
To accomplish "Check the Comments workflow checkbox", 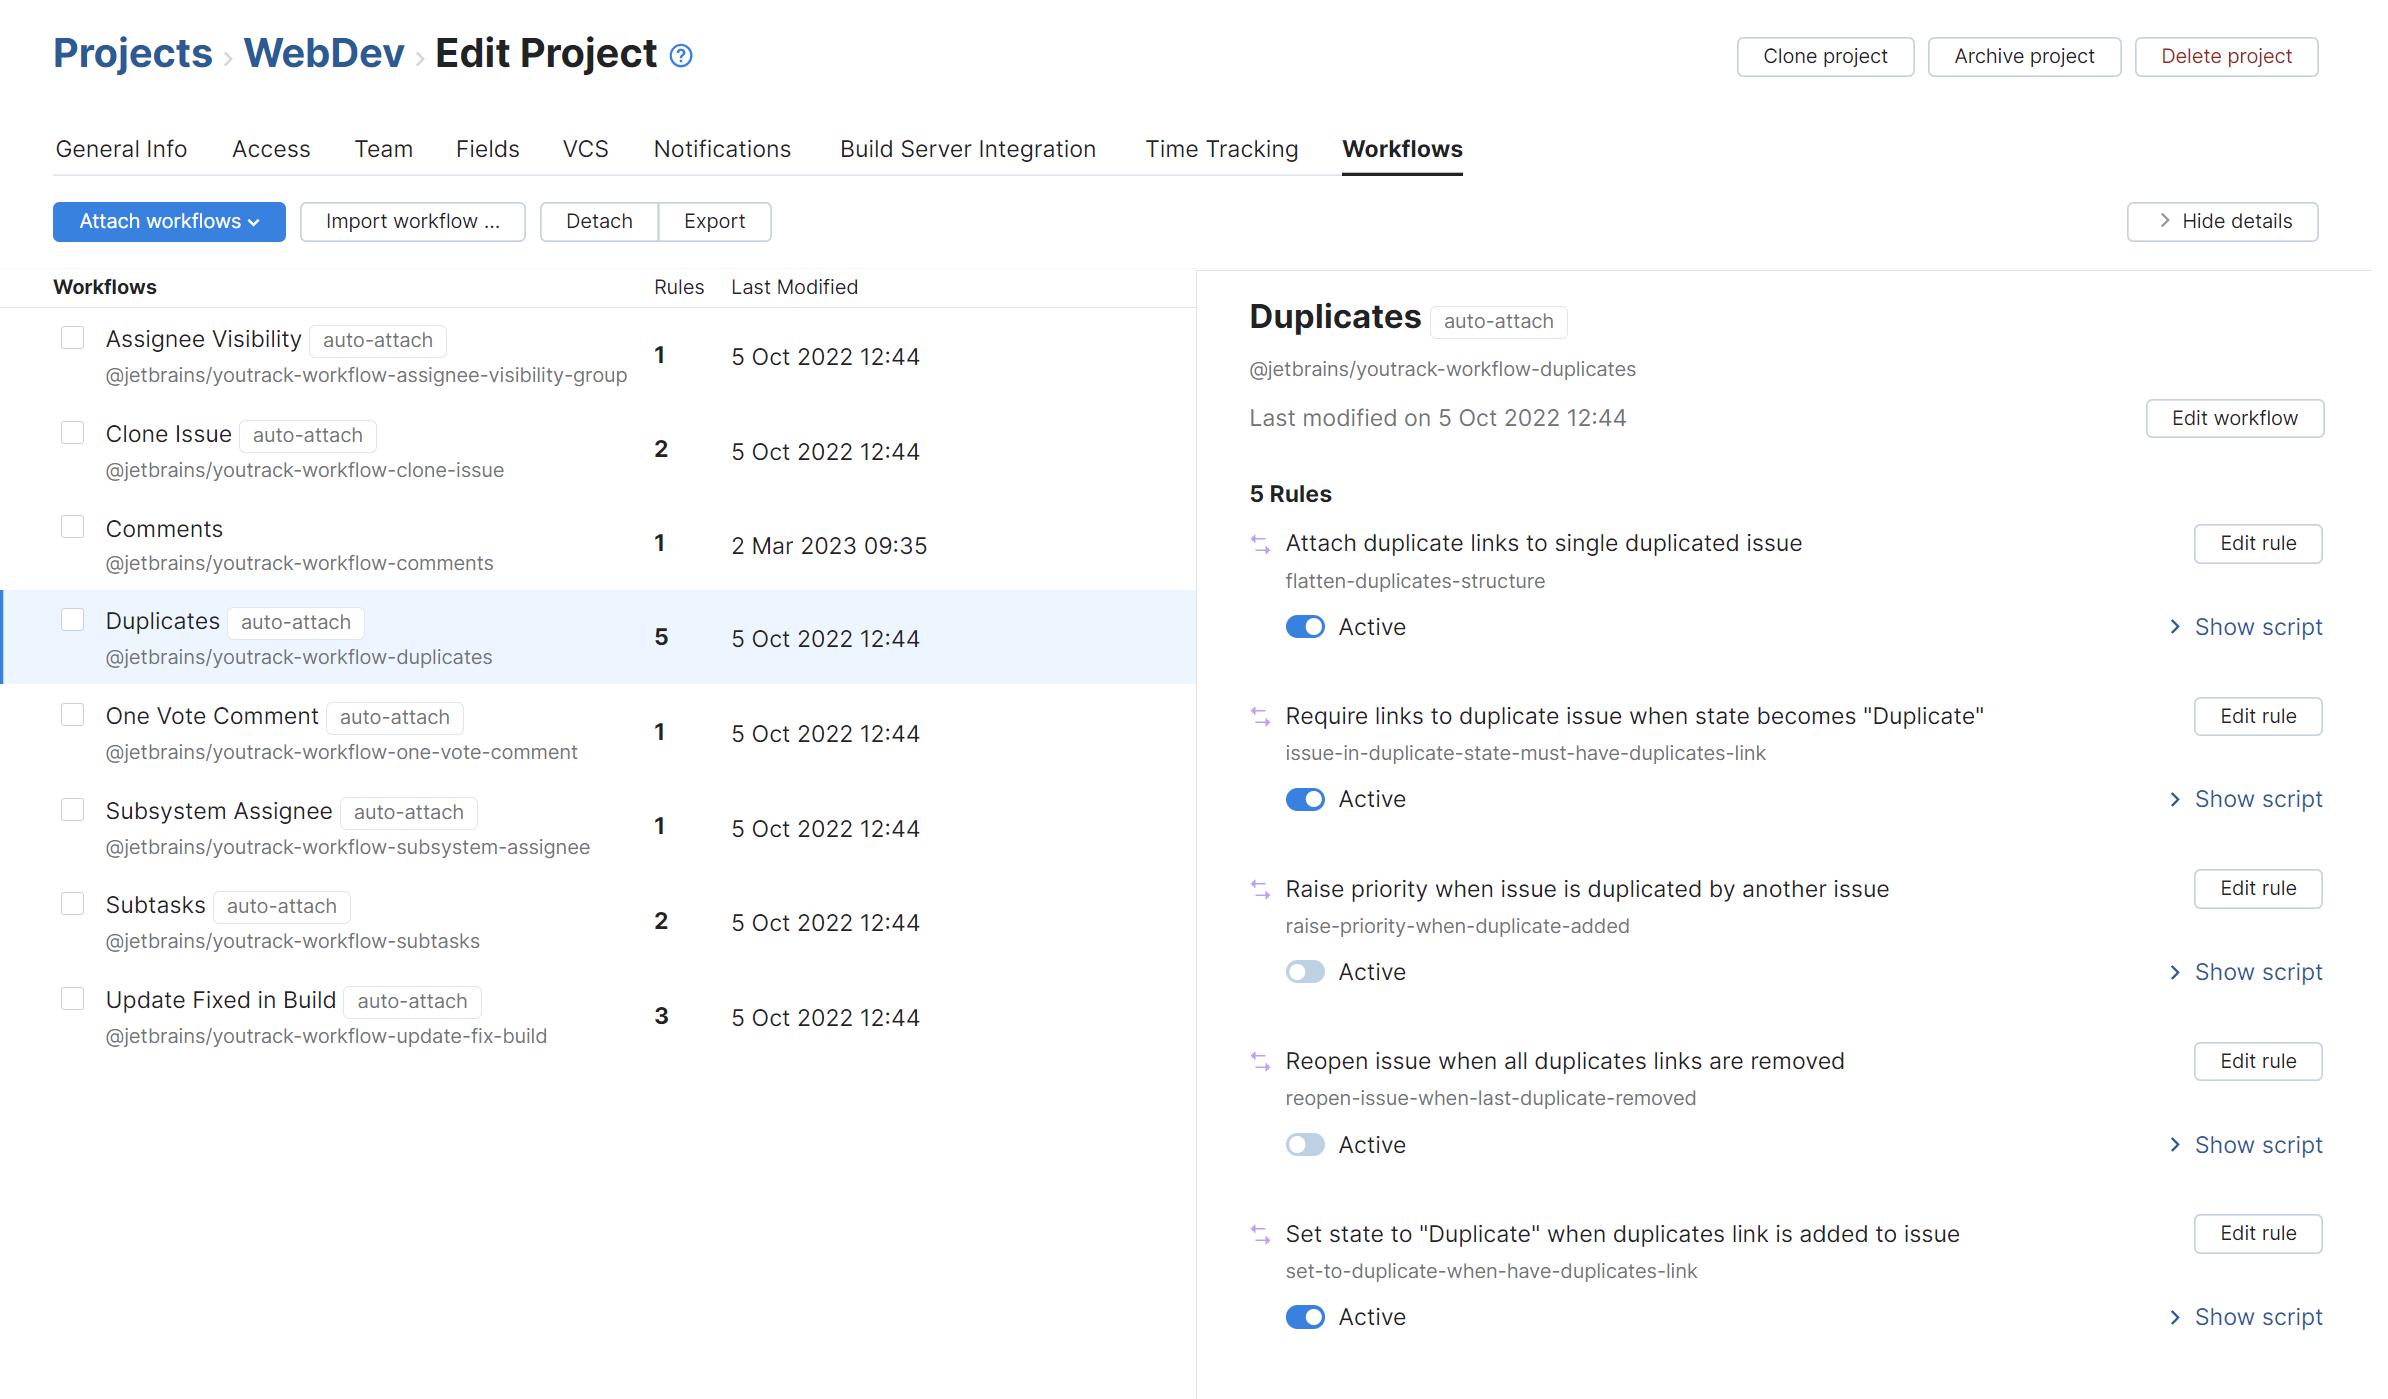I will pos(72,526).
